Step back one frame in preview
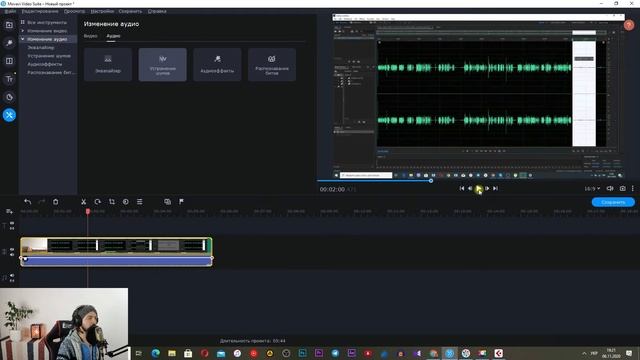Image resolution: width=640 pixels, height=360 pixels. (470, 188)
